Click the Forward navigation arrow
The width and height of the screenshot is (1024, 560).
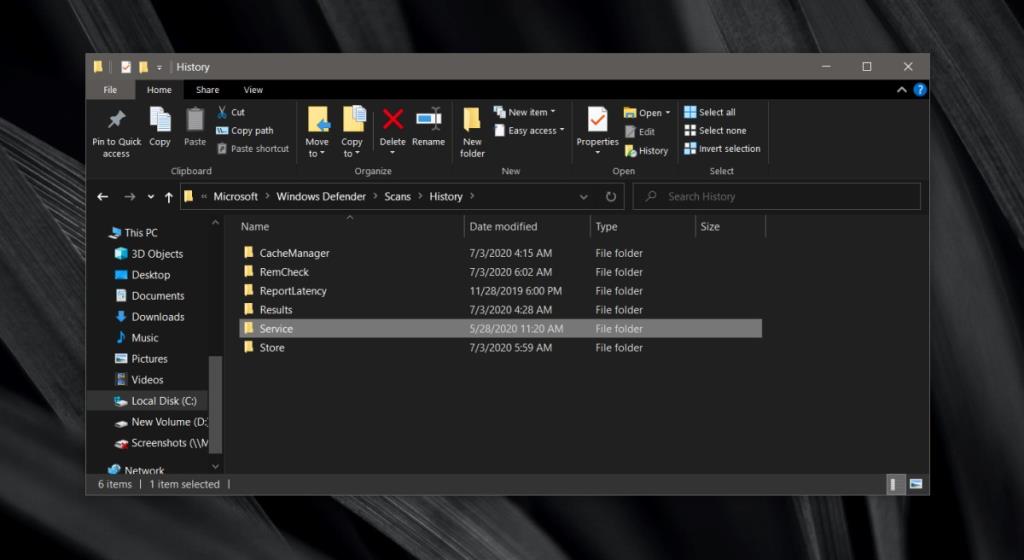[x=129, y=196]
